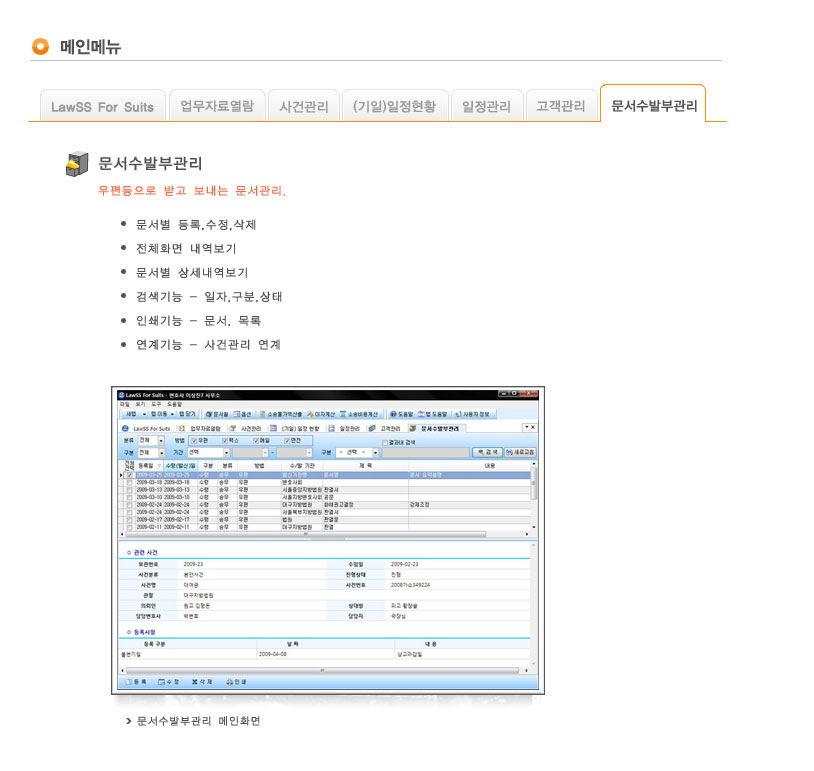Open 탭 도움말 in the toolbar

[x=432, y=414]
